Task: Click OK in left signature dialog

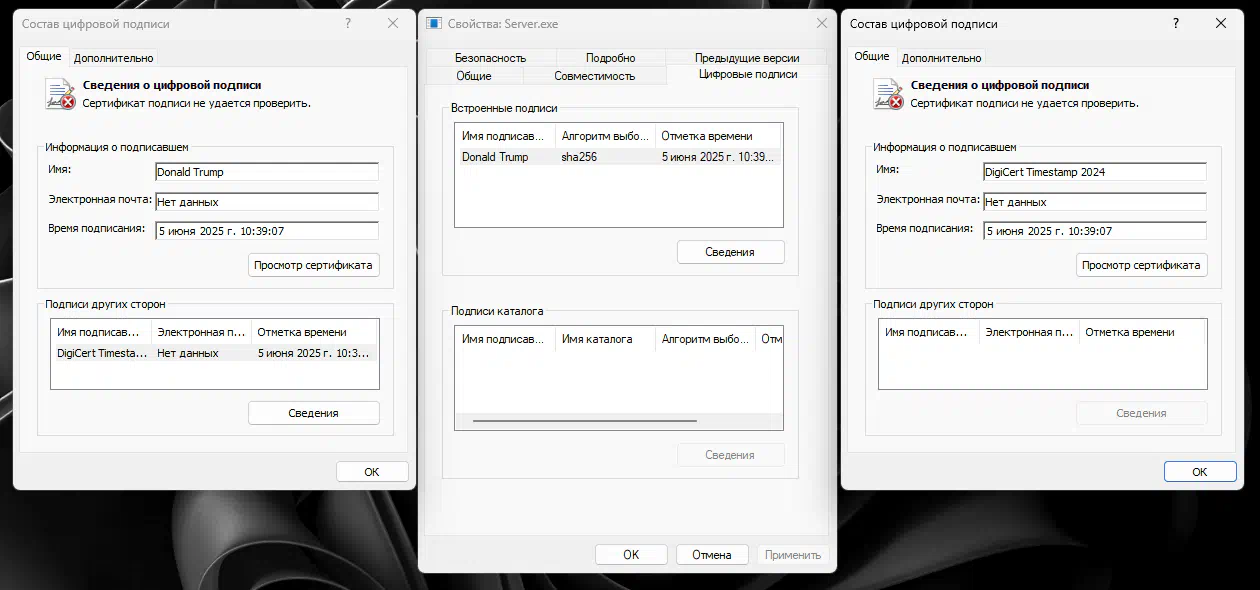Action: (372, 472)
